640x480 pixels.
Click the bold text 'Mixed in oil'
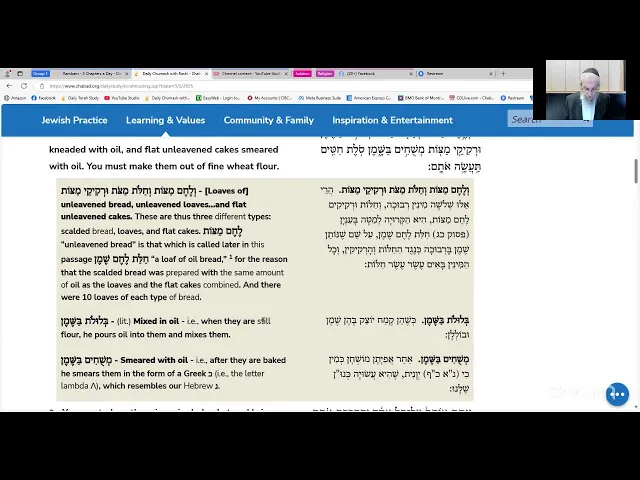point(156,321)
